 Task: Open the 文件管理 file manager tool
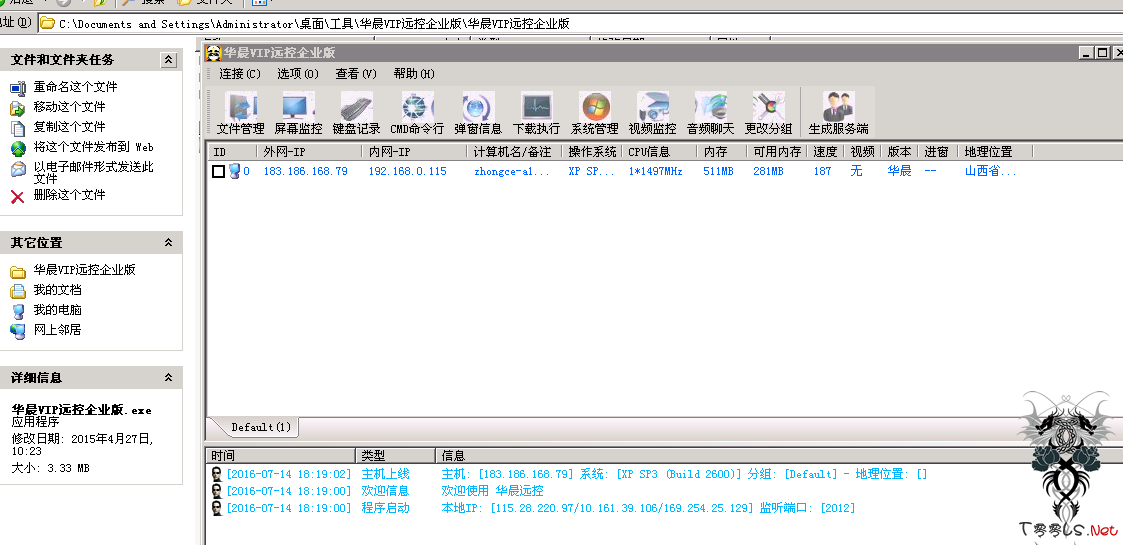tap(241, 113)
